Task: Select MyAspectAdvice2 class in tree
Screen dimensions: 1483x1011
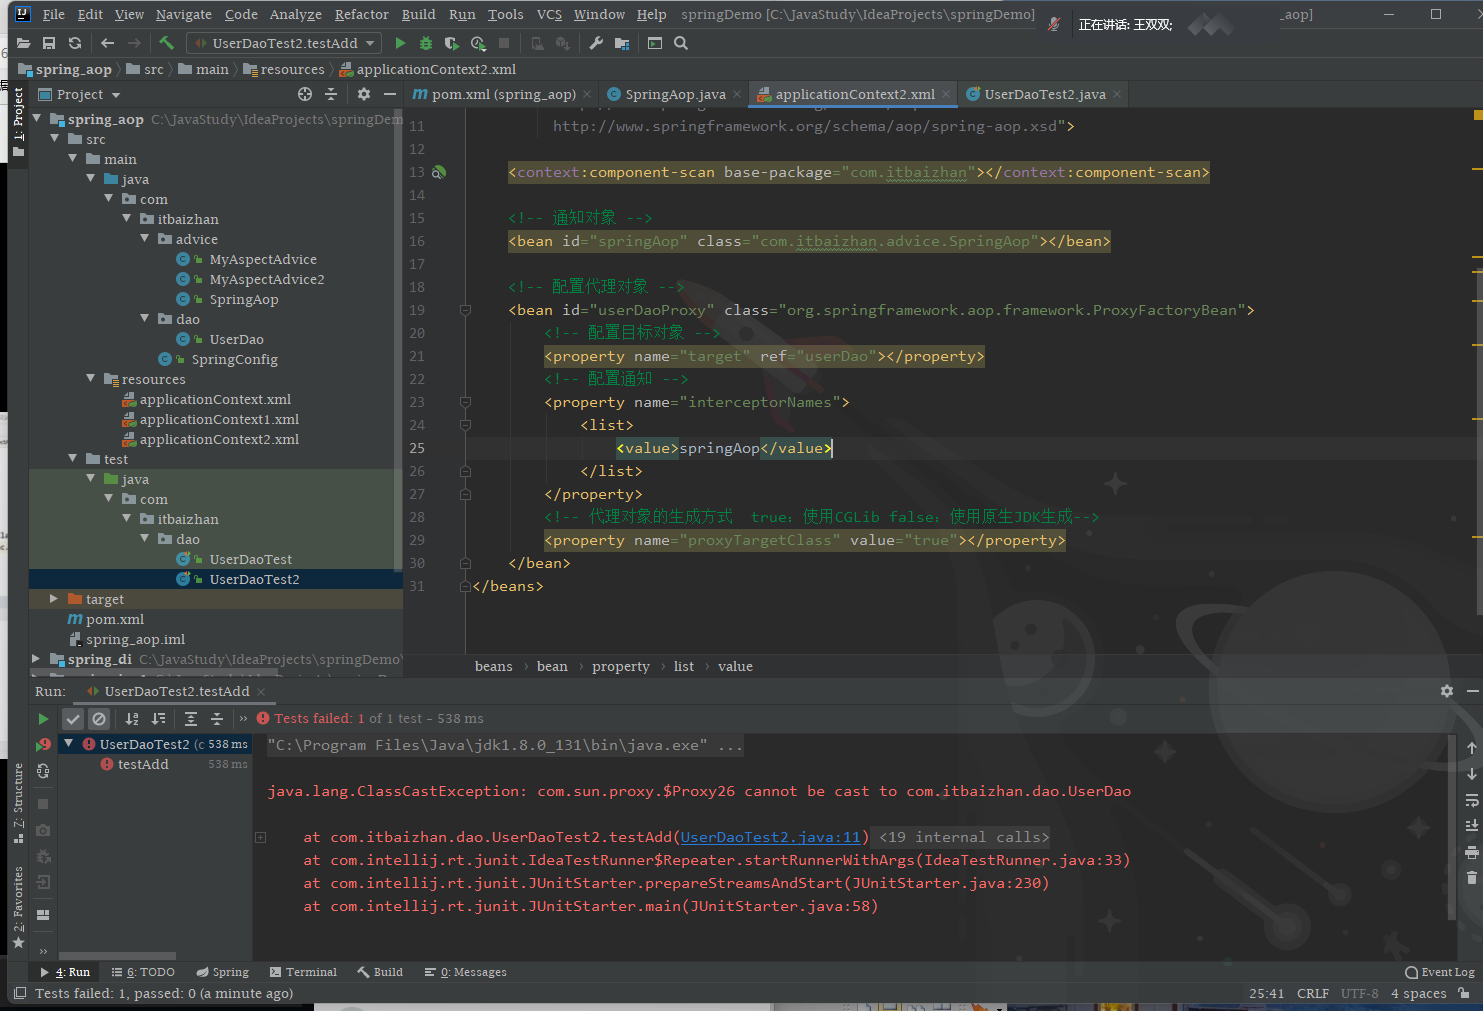Action: (x=266, y=279)
